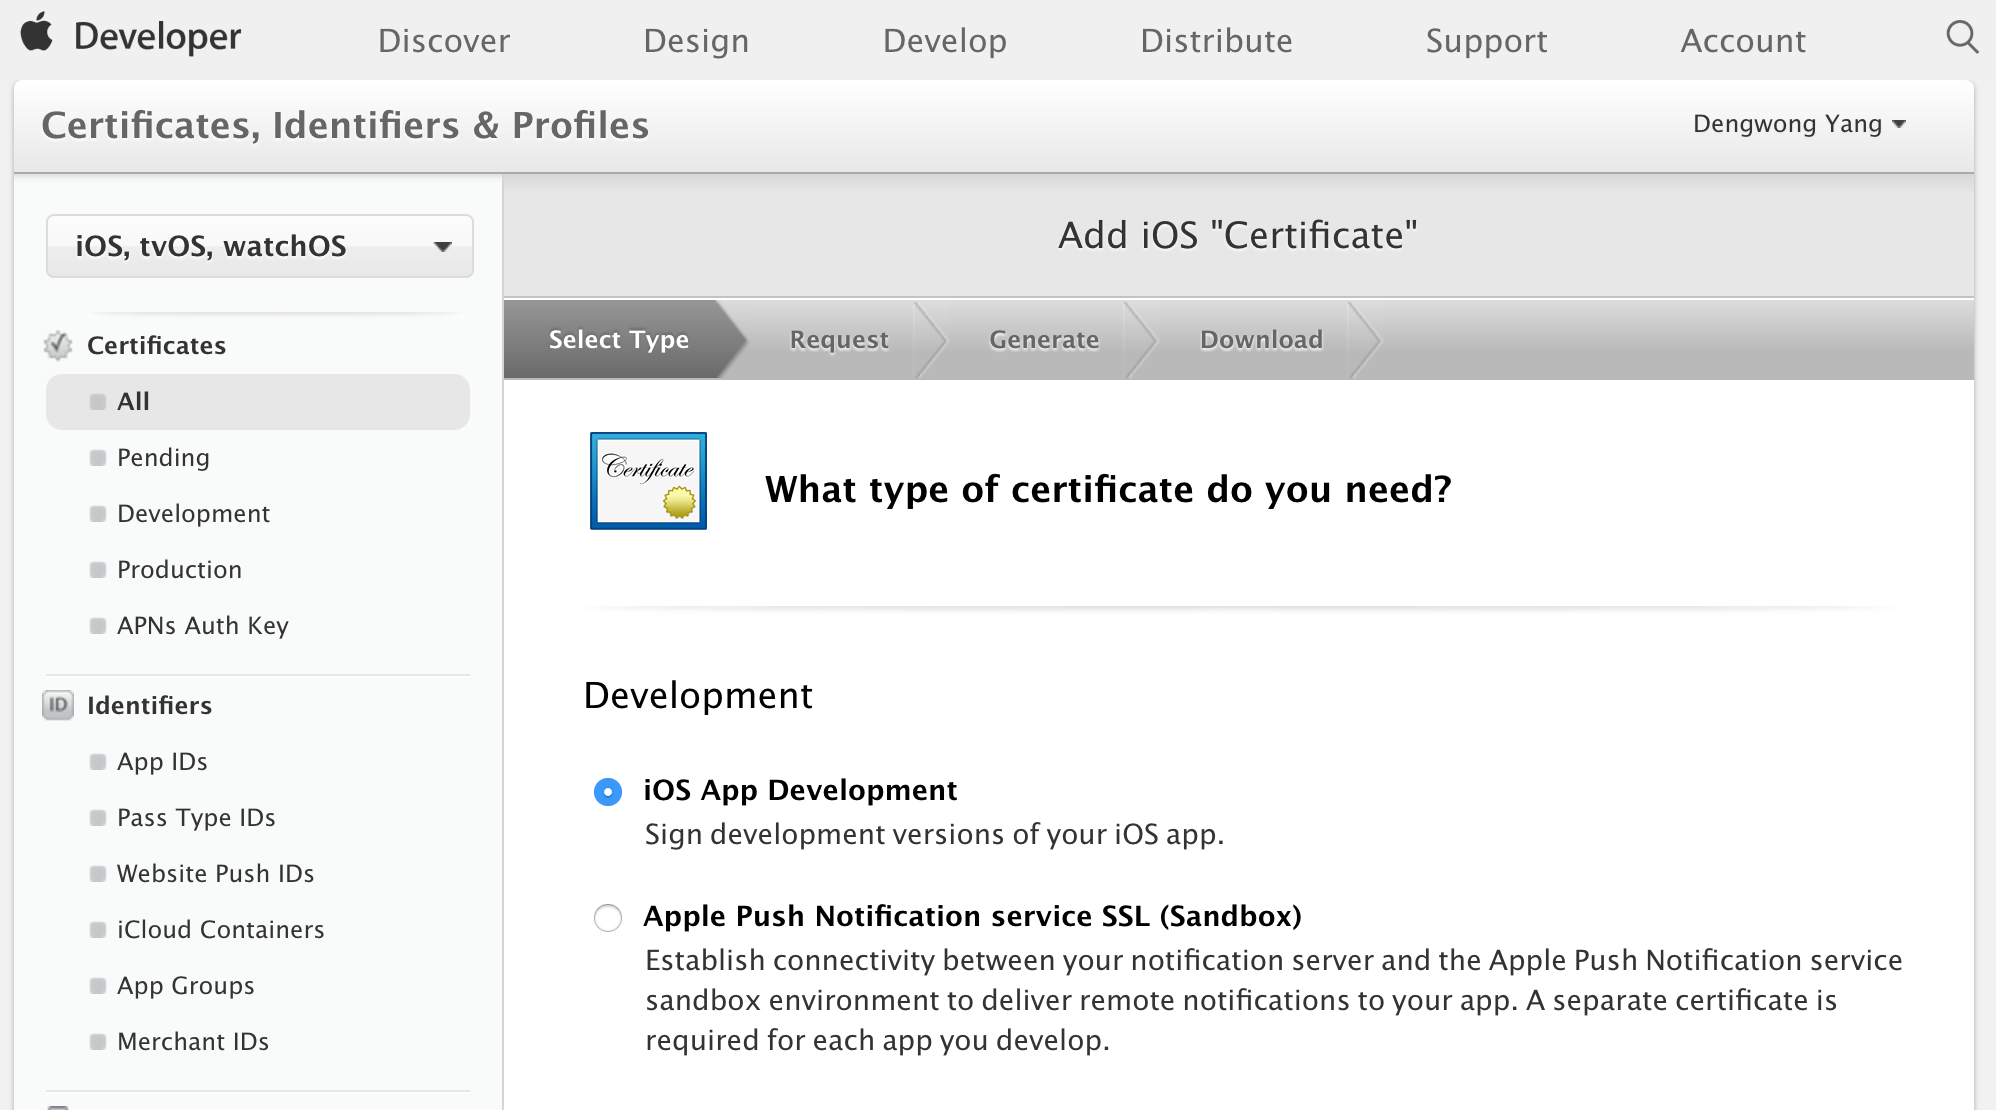Show Development certificates in sidebar

click(x=193, y=514)
